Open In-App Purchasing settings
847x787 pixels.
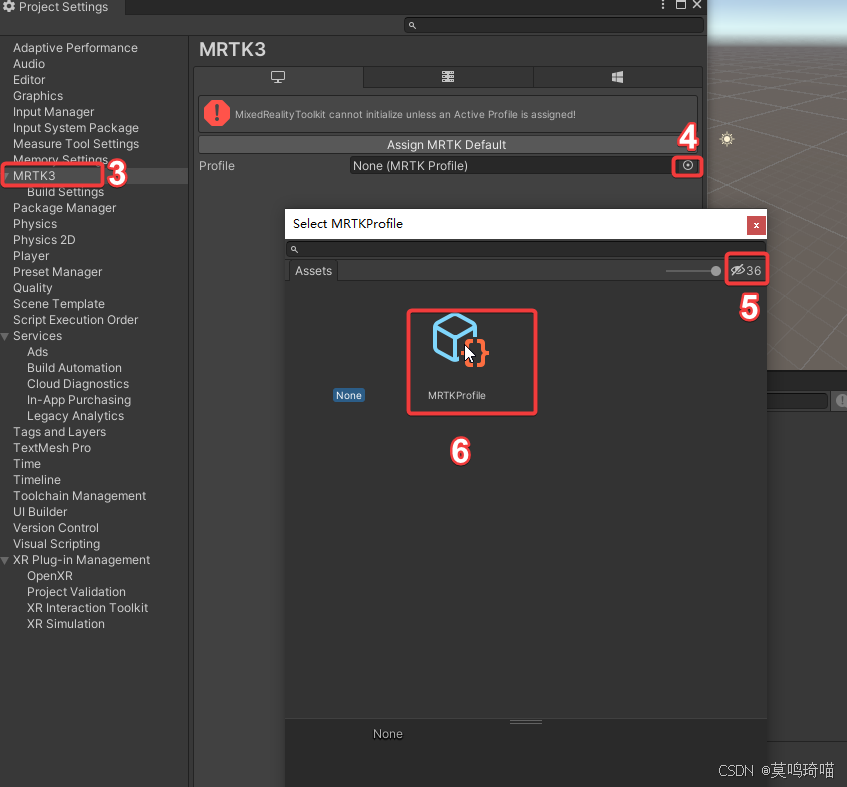[x=79, y=400]
